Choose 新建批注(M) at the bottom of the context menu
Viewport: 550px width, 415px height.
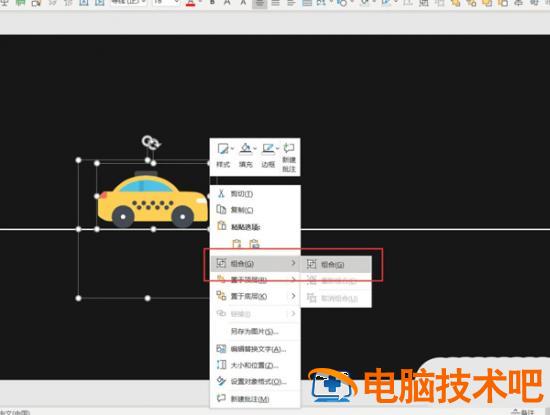255,399
